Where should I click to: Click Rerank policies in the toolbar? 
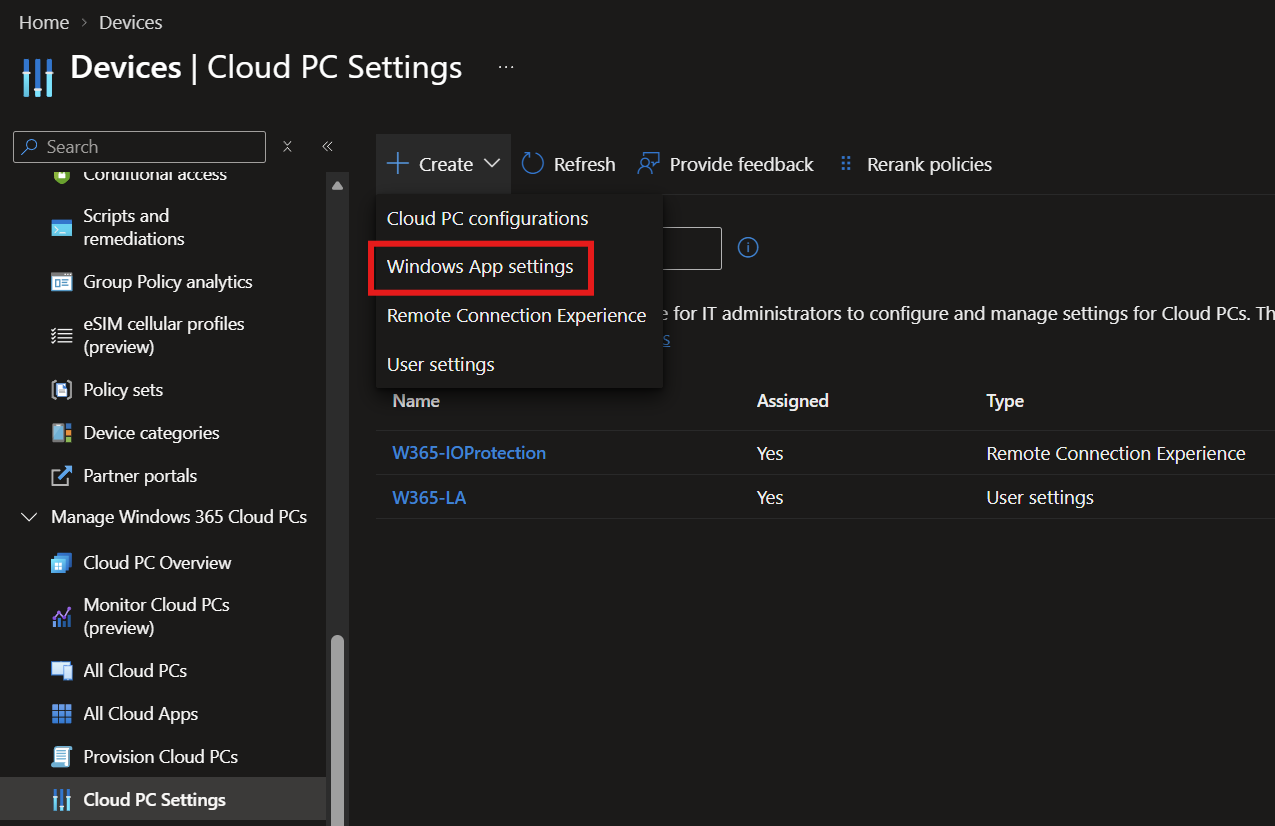pos(915,164)
